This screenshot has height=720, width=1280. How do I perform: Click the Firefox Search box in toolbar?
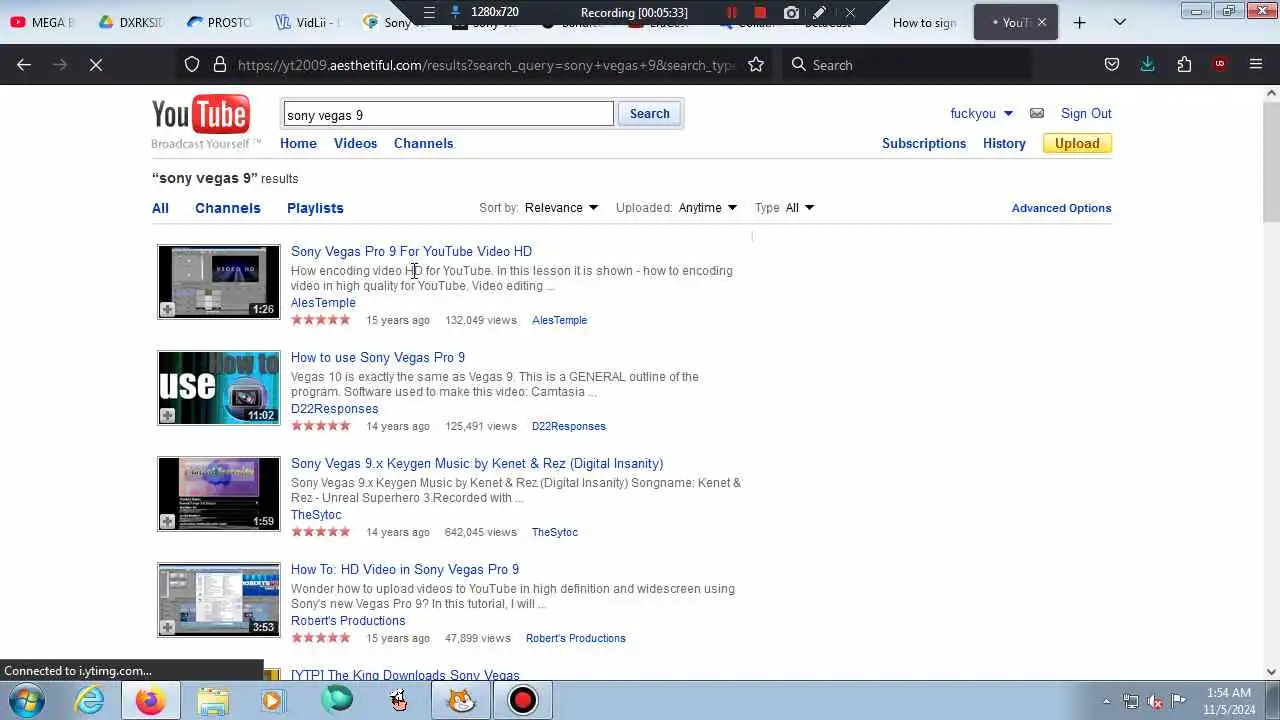click(x=908, y=64)
